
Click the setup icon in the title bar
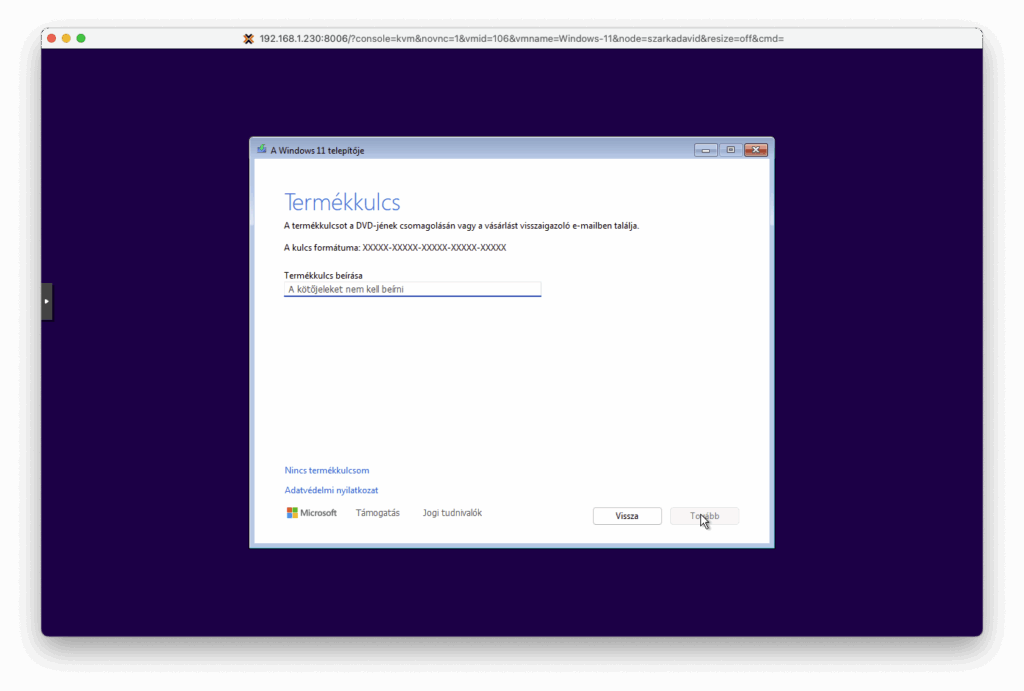(262, 150)
